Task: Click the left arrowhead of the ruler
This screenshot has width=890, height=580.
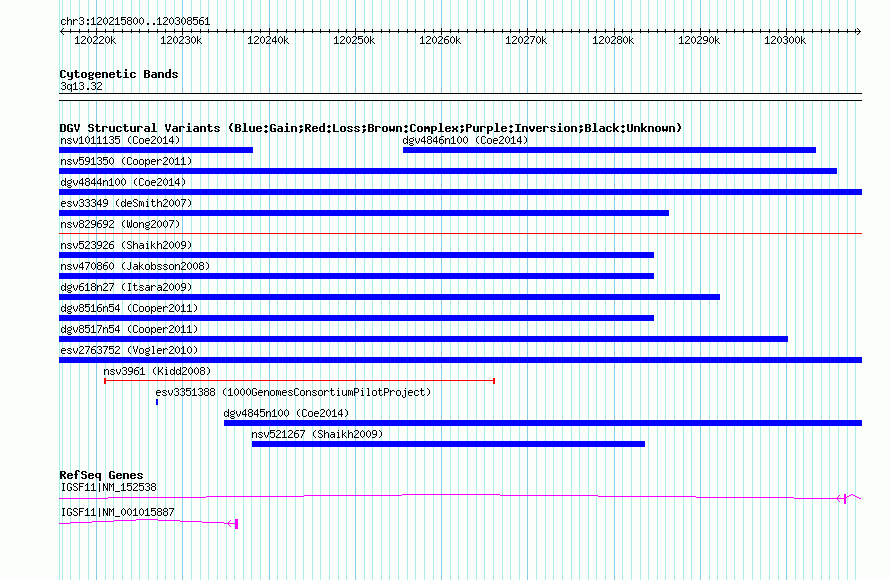Action: pos(62,32)
